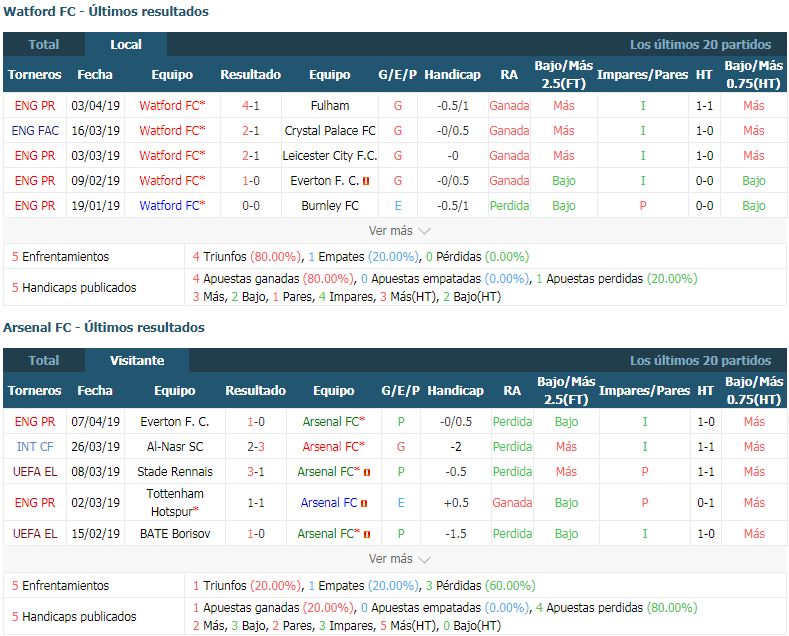Click Arsenal 3 Pérdidas (60.00%) summary
The image size is (789, 636).
pyautogui.click(x=481, y=586)
